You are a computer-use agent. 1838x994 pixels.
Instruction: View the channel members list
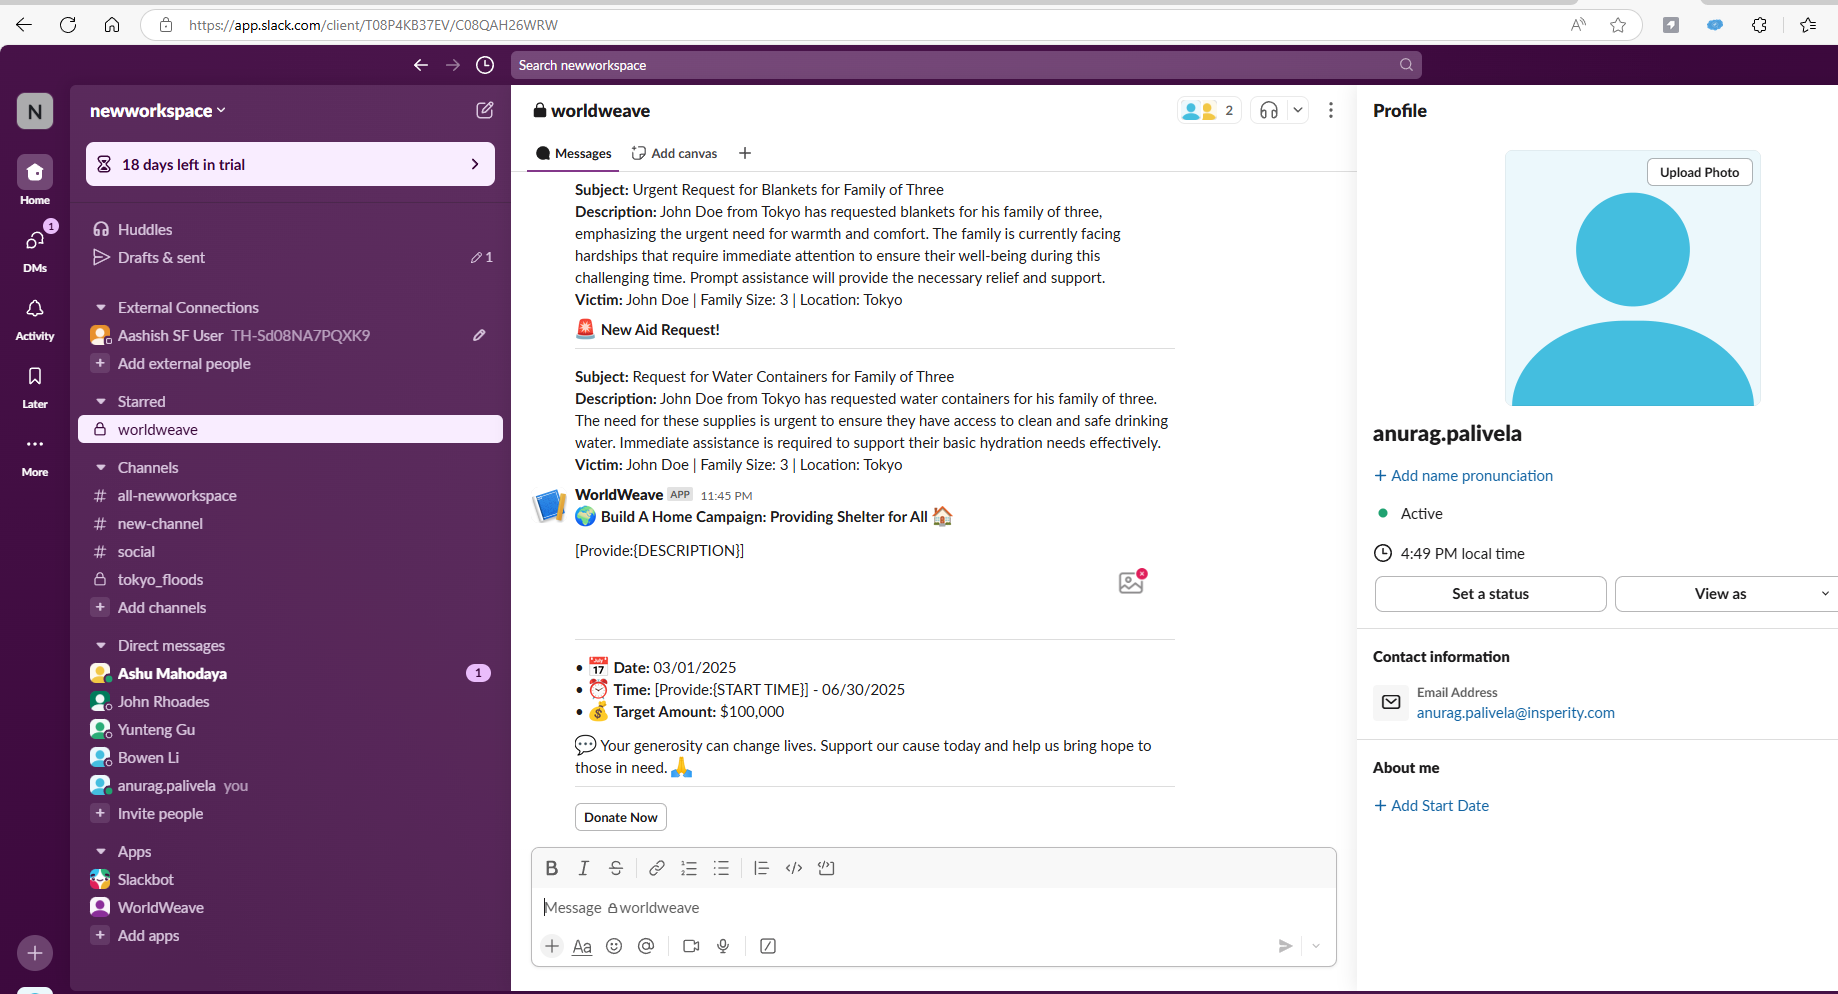point(1209,110)
